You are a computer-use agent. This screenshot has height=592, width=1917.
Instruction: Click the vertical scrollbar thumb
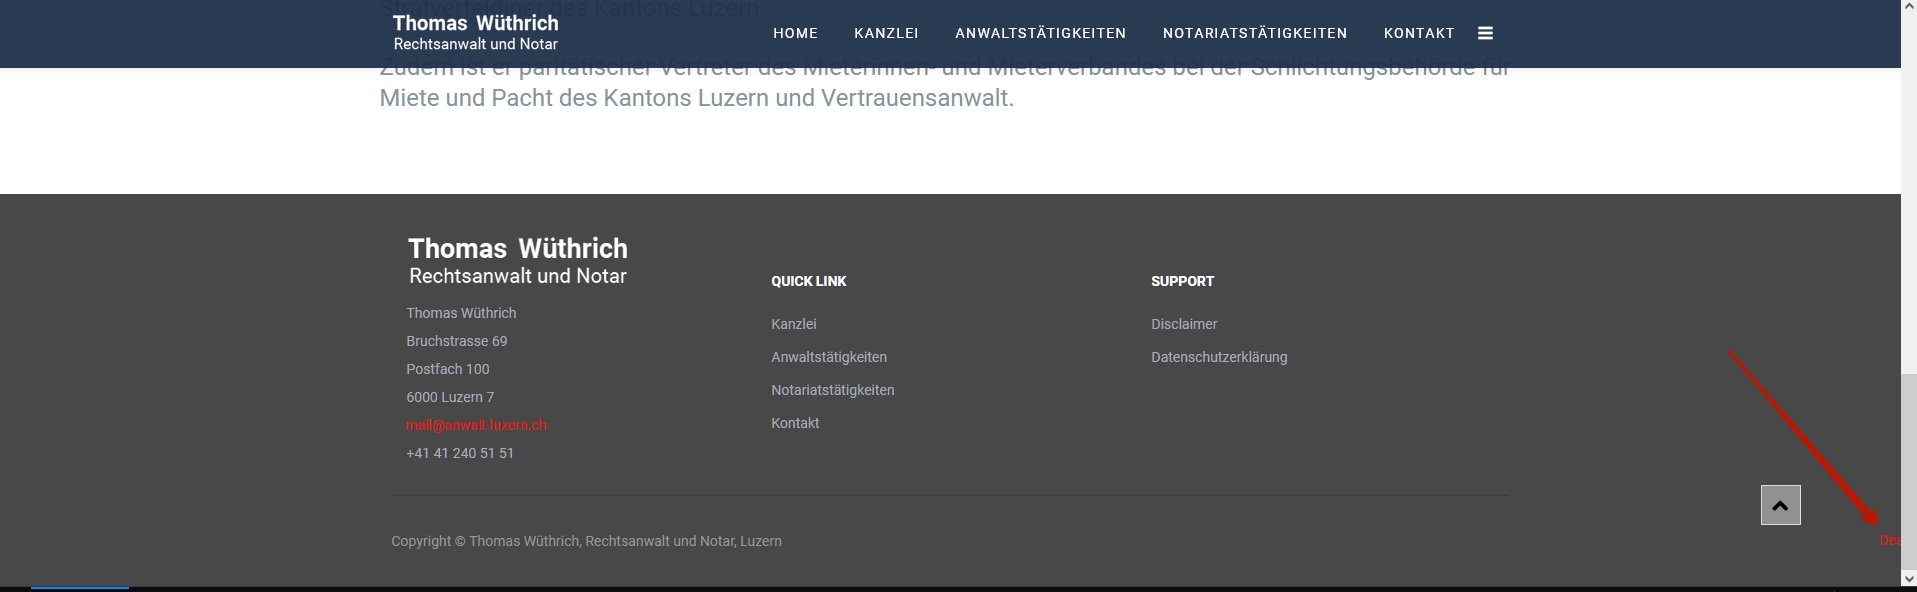tap(1908, 470)
